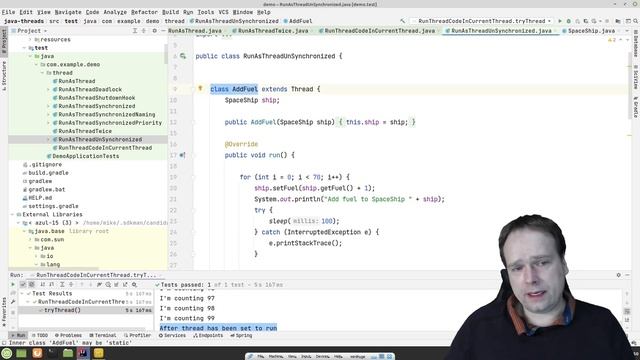The image size is (640, 360).
Task: Click the java-threads breadcrumb
Action: pyautogui.click(x=24, y=21)
